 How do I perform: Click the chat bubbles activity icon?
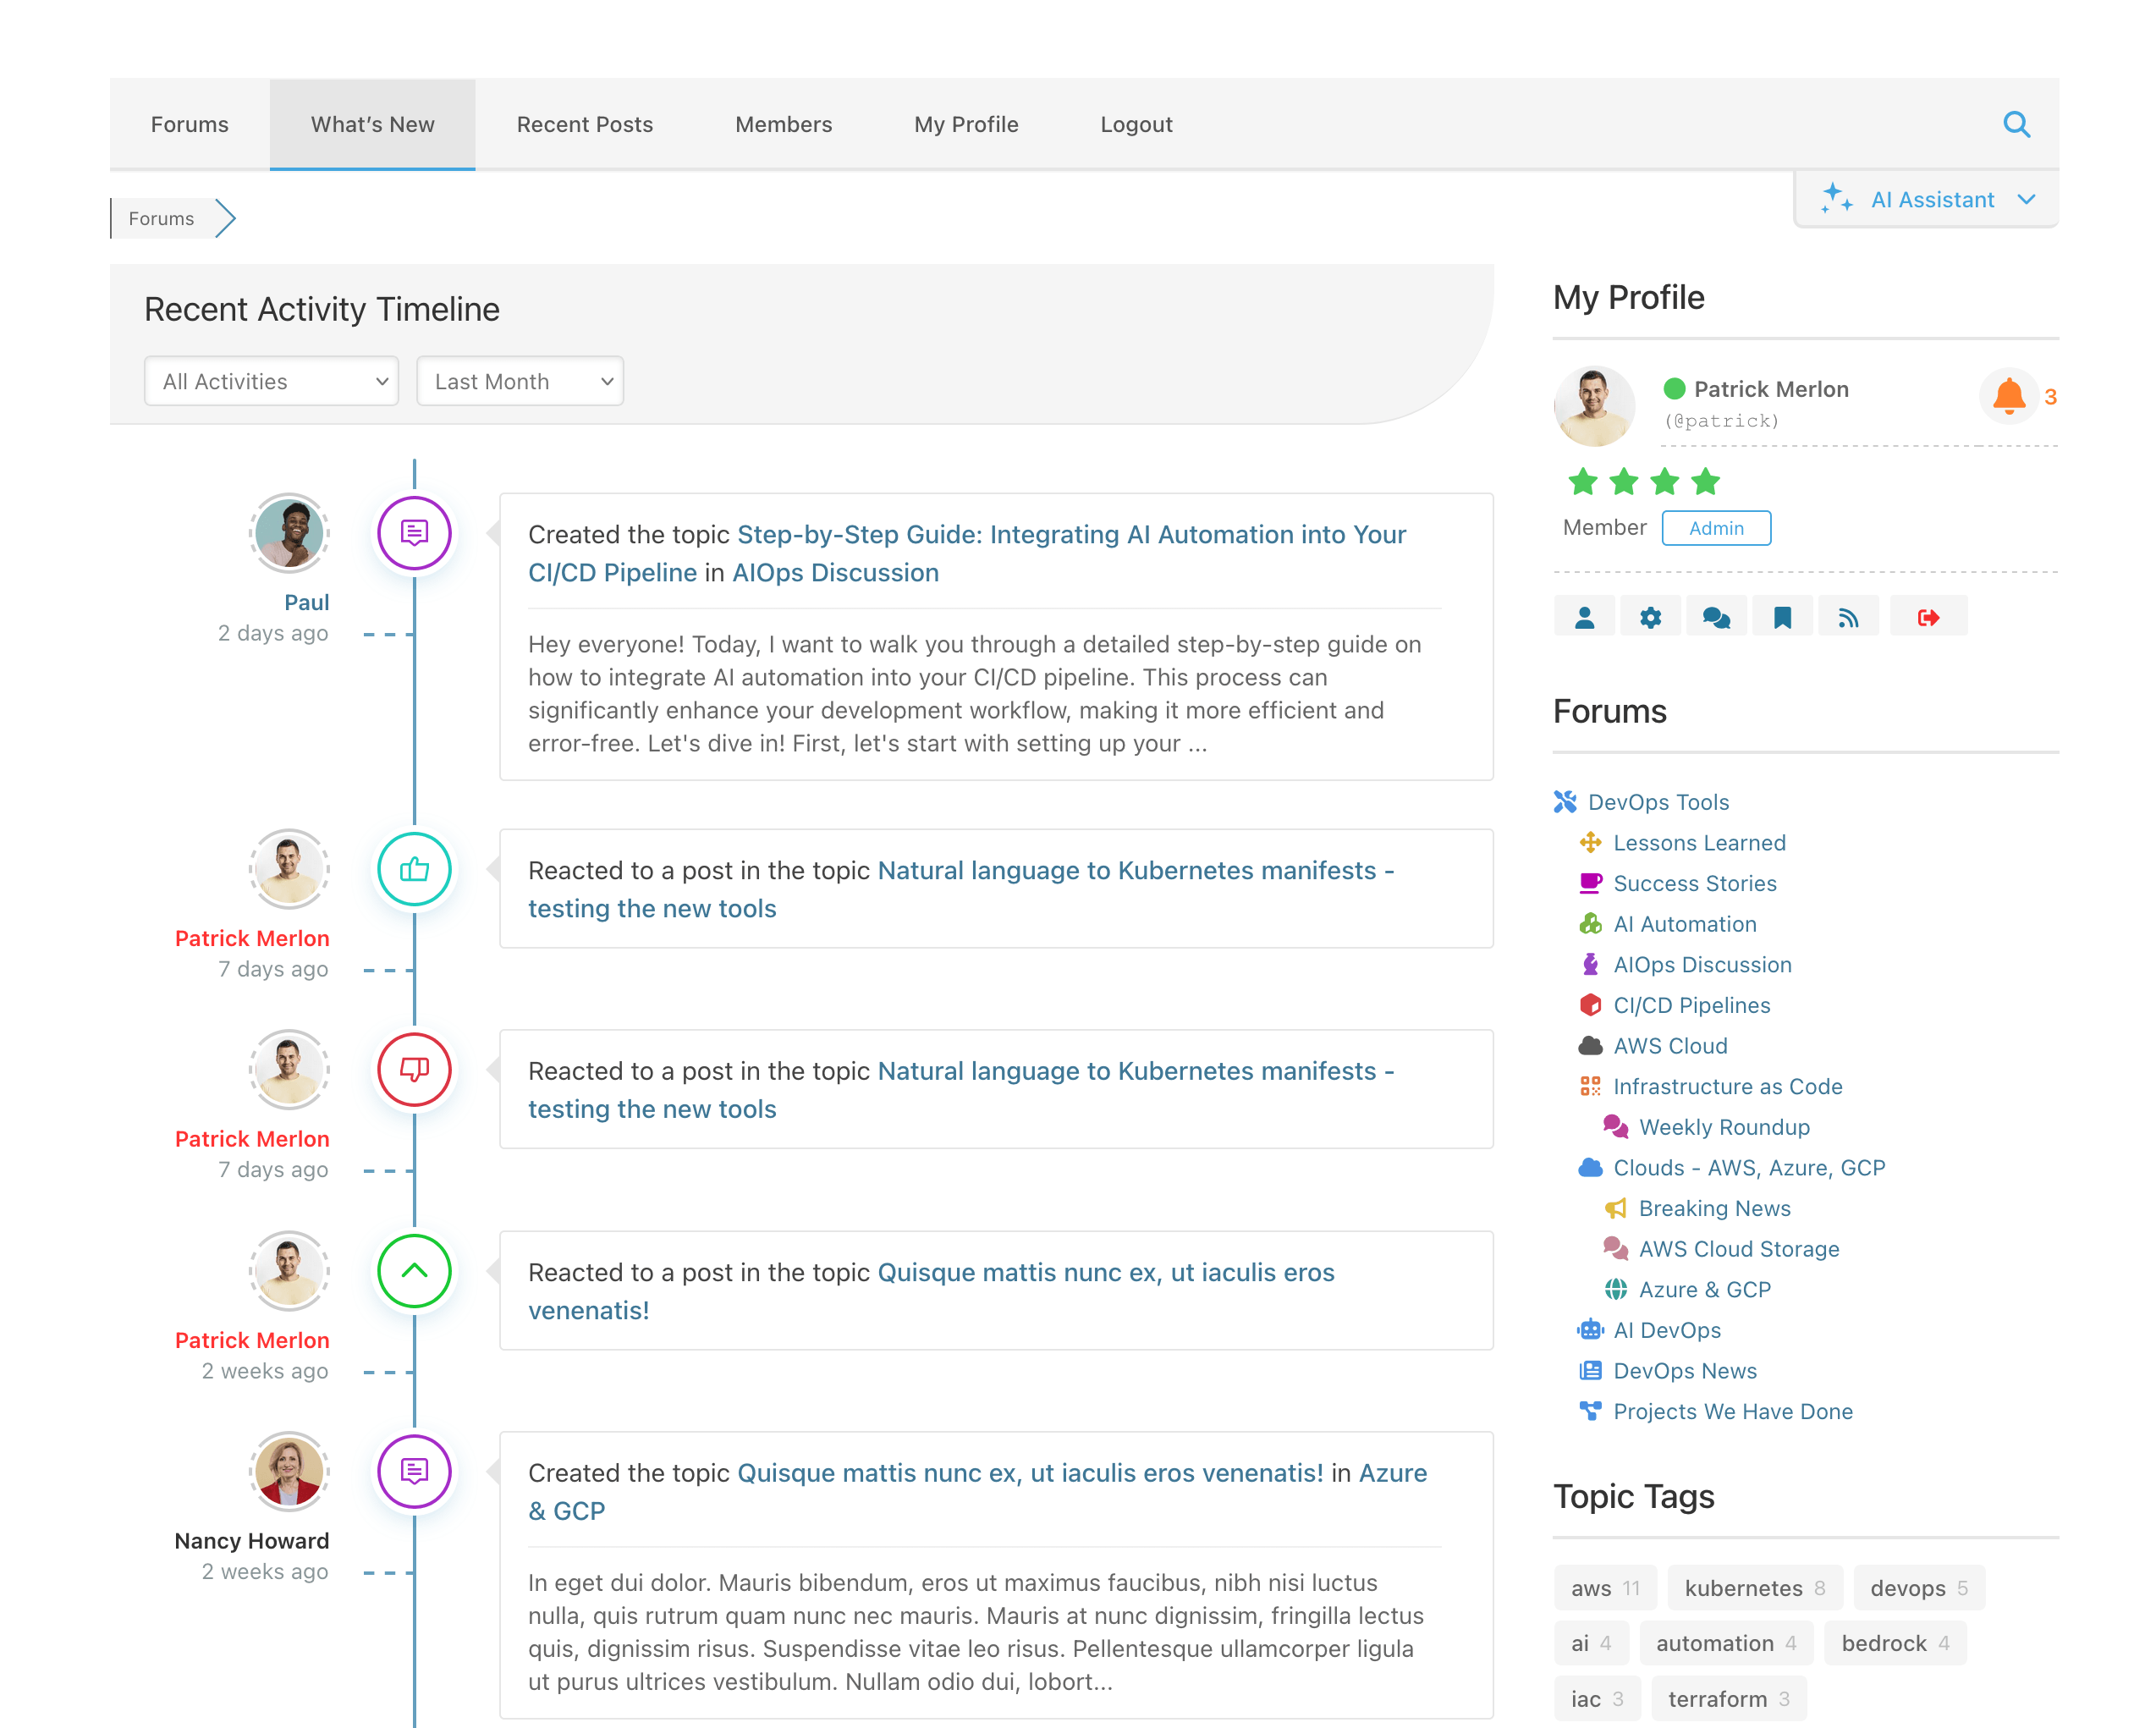1716,617
